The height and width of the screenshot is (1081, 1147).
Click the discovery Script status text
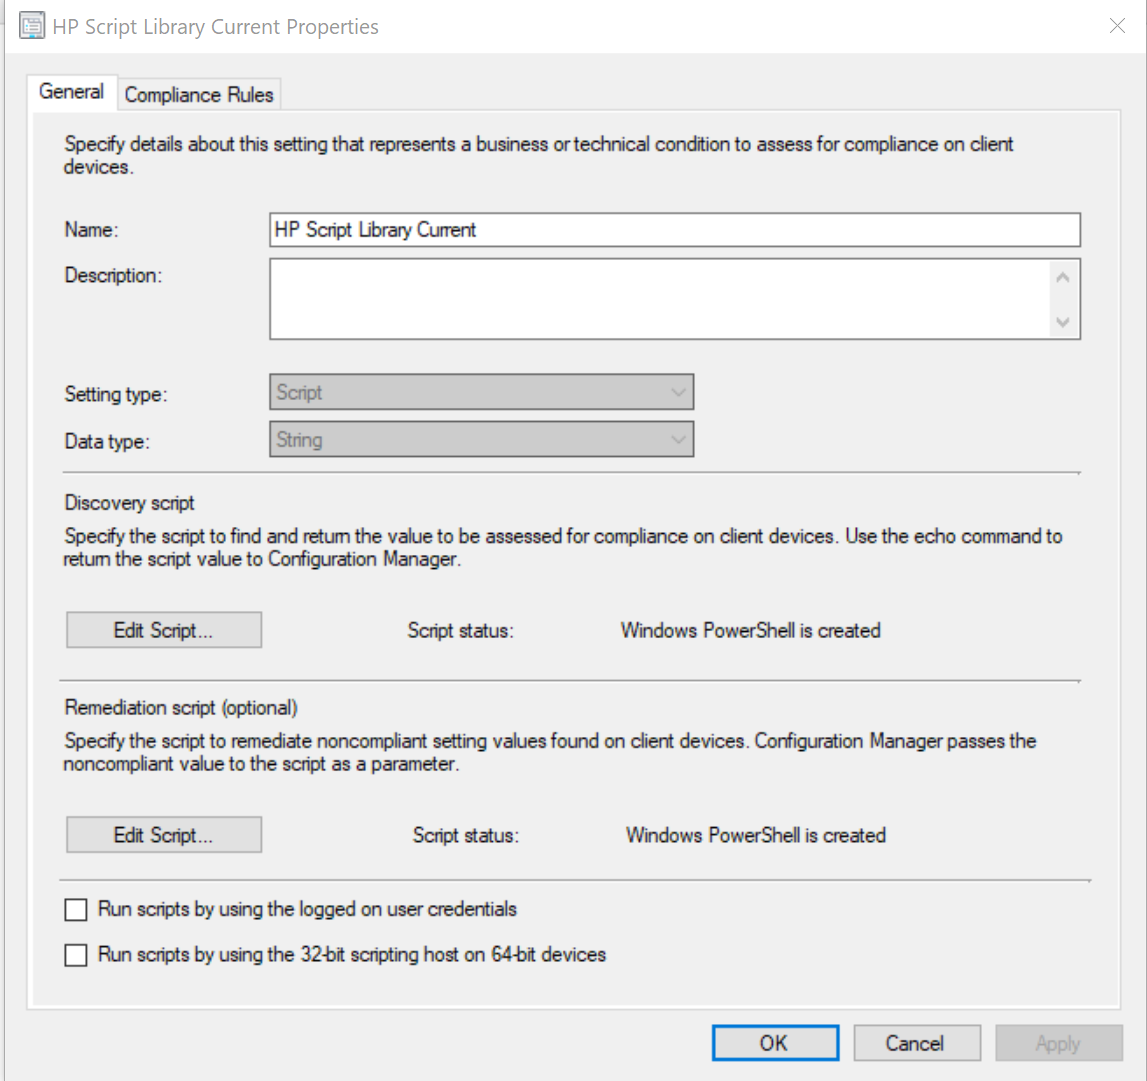pos(750,630)
